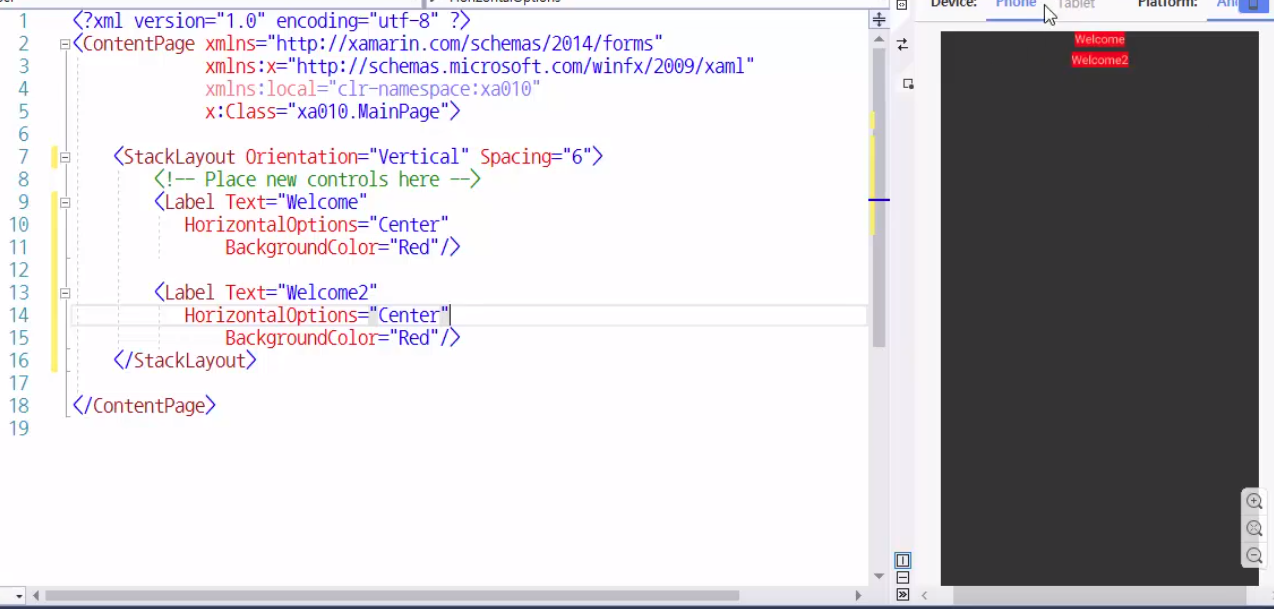Viewport: 1274px width, 609px height.
Task: Click the closing ContentPage tag on line 18
Action: point(144,406)
